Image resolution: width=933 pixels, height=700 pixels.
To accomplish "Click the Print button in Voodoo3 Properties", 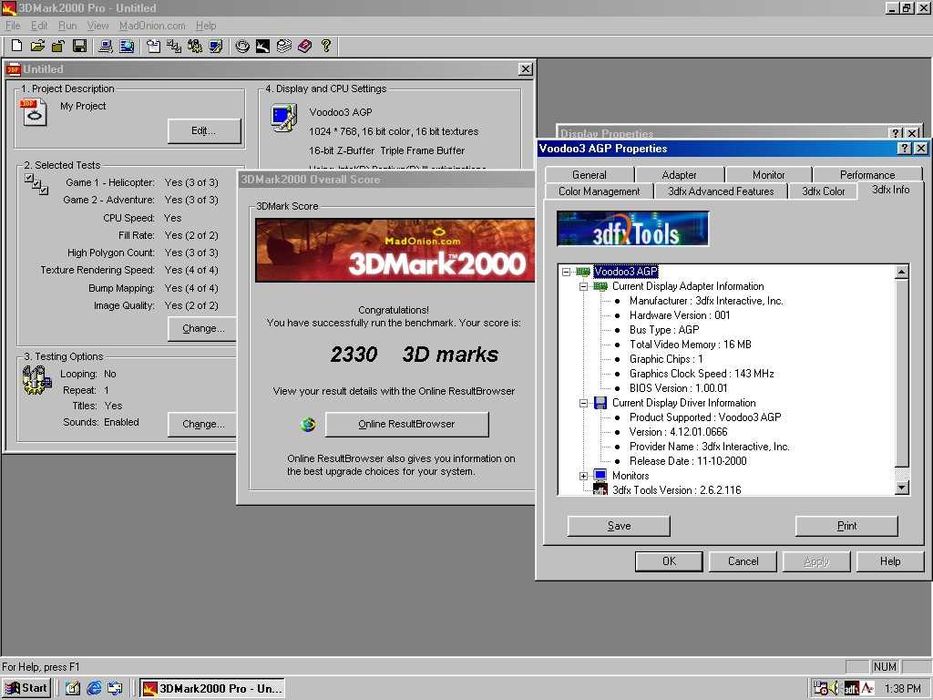I will 846,526.
